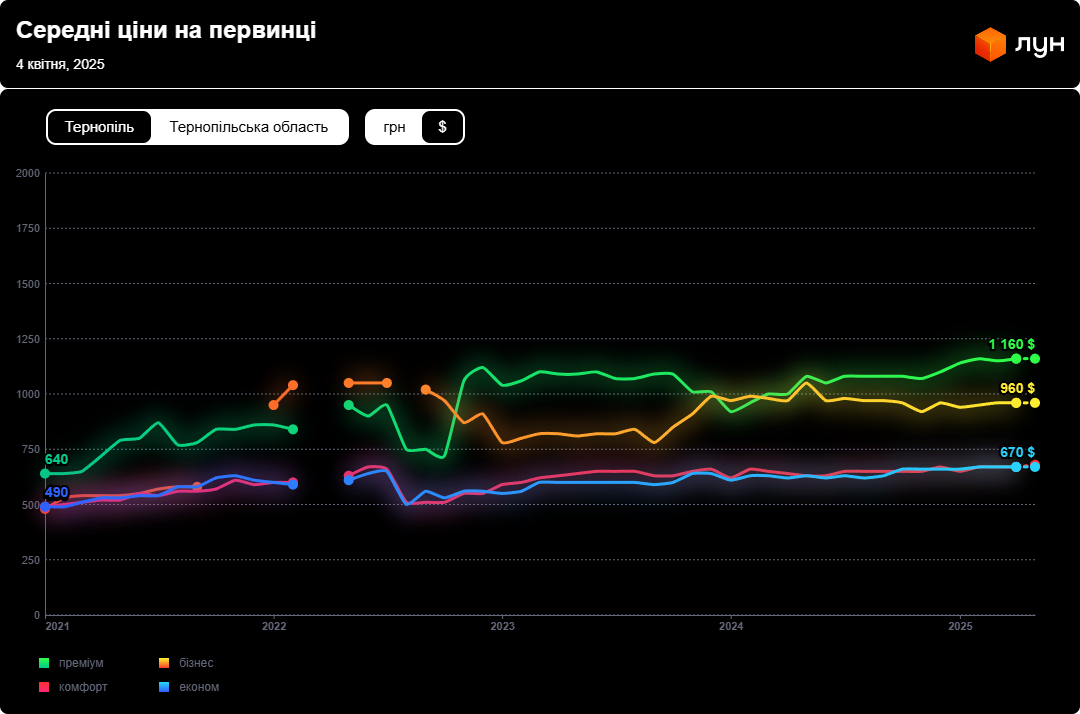Select the $ currency option
This screenshot has width=1080, height=714.
(x=442, y=127)
